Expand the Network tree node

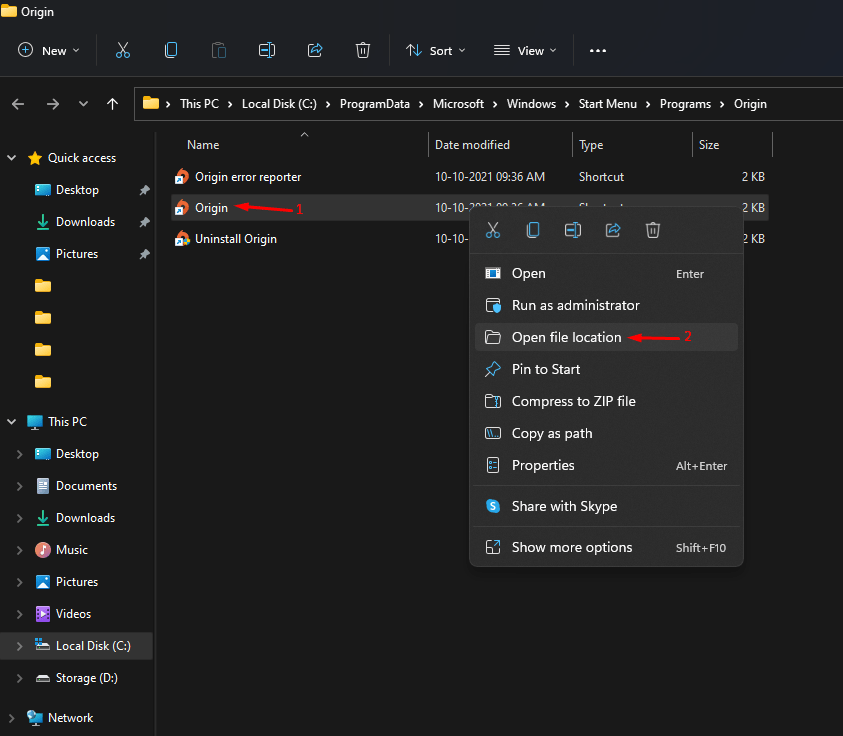12,718
